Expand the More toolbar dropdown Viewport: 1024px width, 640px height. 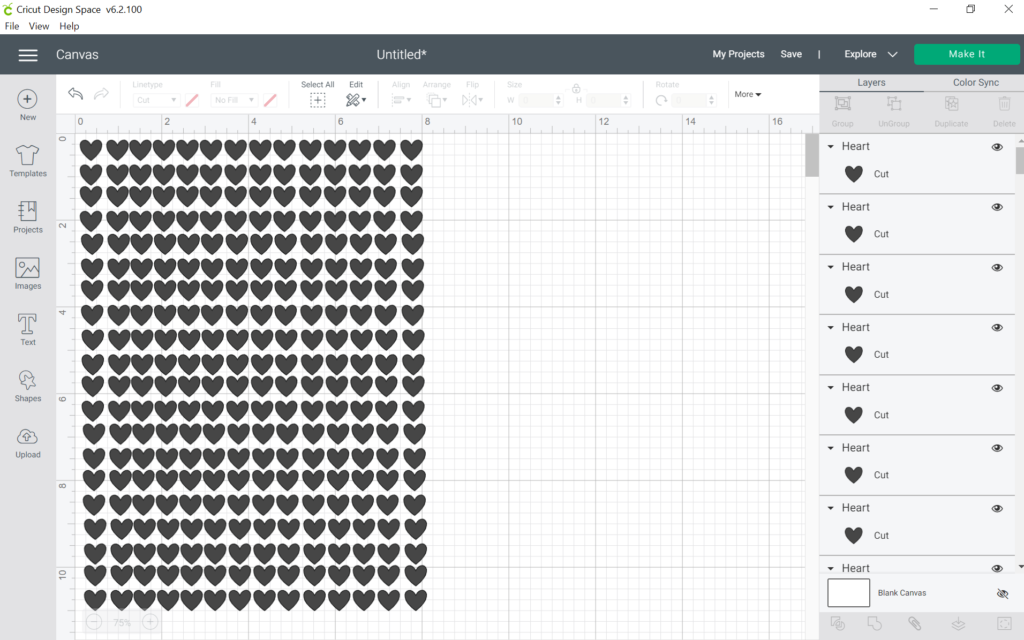coord(747,94)
